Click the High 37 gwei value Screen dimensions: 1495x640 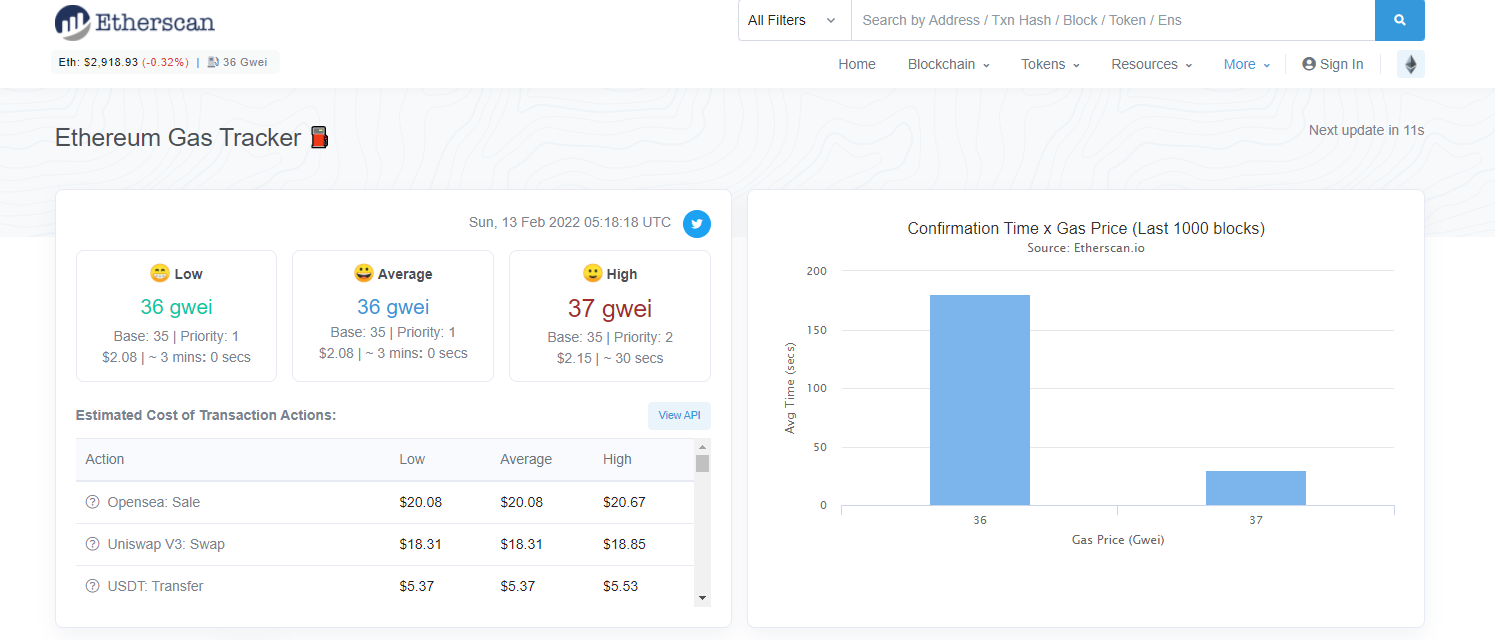(x=610, y=308)
